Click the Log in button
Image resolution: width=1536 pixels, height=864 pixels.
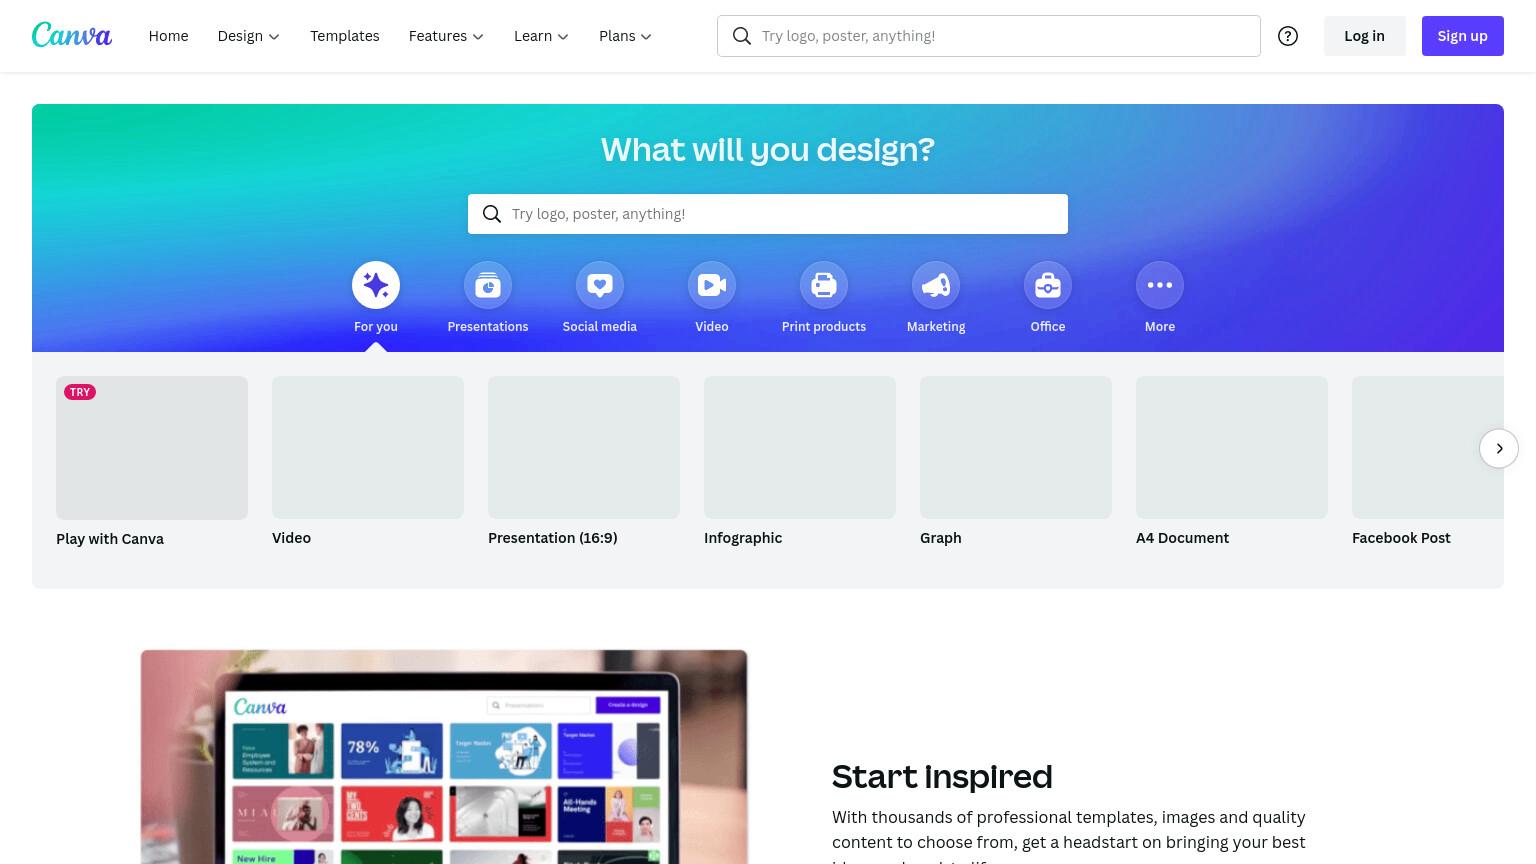pyautogui.click(x=1364, y=36)
